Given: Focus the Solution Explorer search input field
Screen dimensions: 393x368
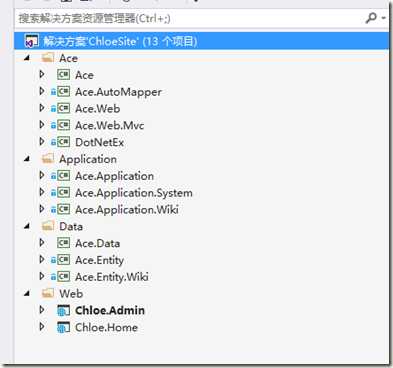Looking at the screenshot, I should (x=189, y=18).
